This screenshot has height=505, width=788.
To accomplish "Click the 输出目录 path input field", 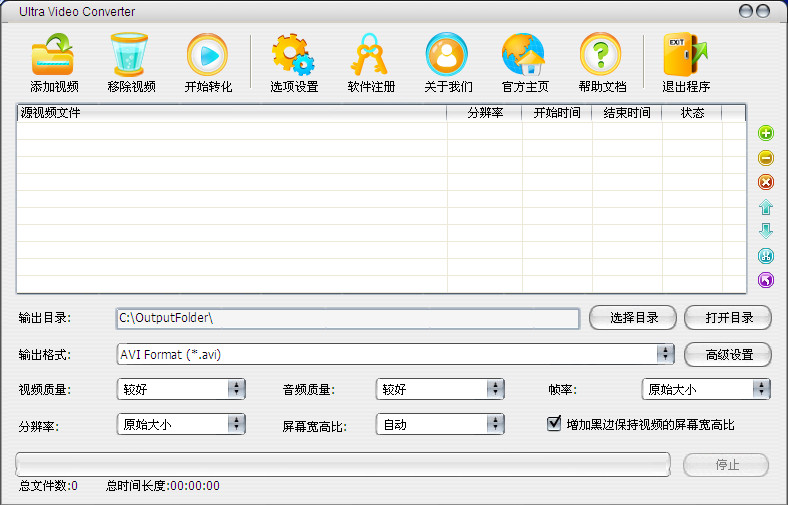I will coord(348,319).
